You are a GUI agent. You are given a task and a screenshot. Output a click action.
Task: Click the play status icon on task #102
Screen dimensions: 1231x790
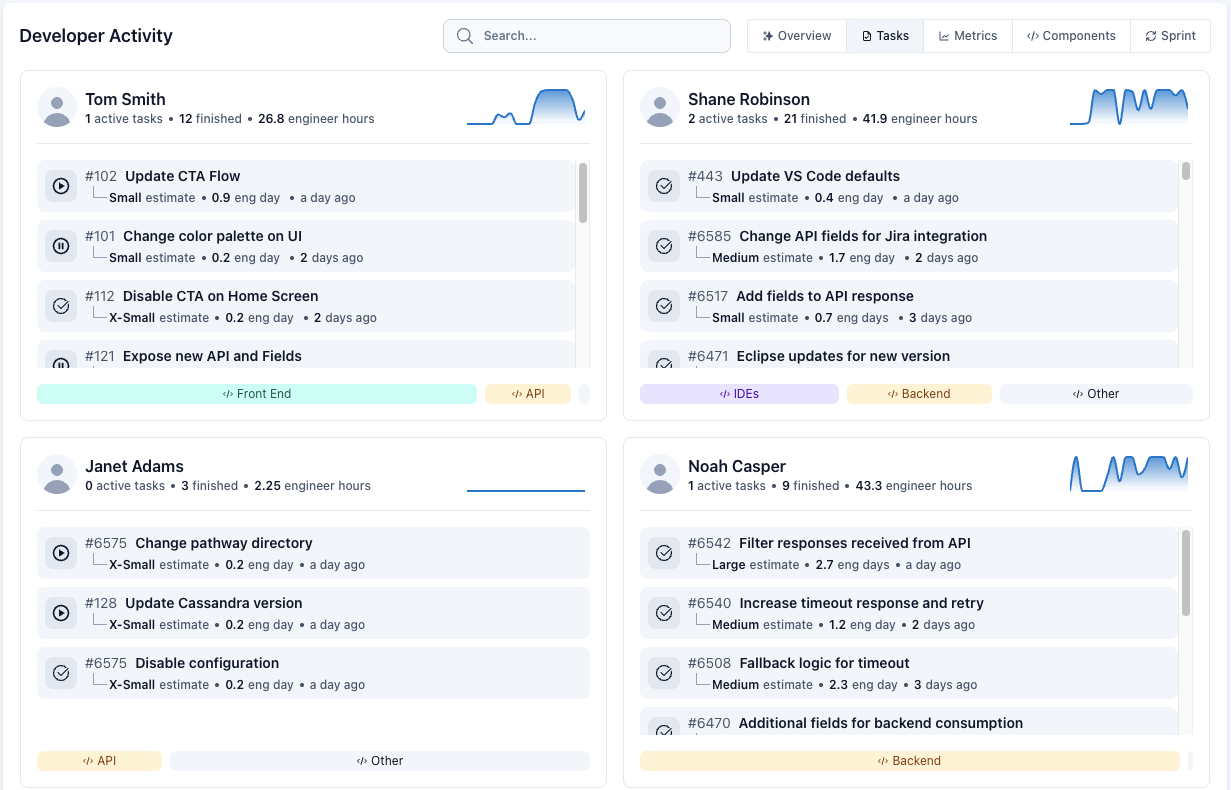[60, 186]
